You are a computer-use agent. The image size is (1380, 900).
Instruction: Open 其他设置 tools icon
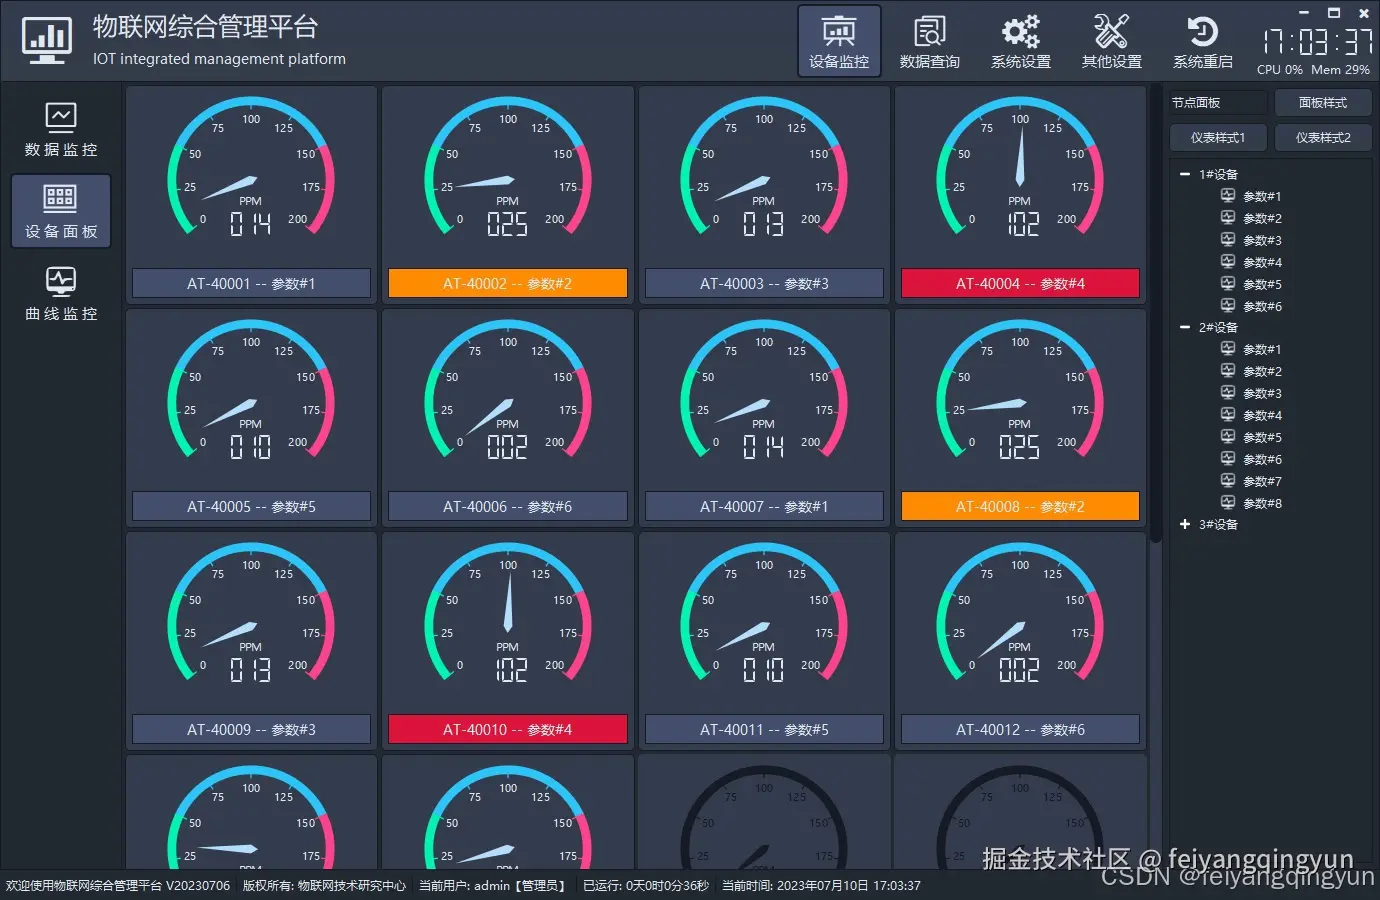point(1111,31)
